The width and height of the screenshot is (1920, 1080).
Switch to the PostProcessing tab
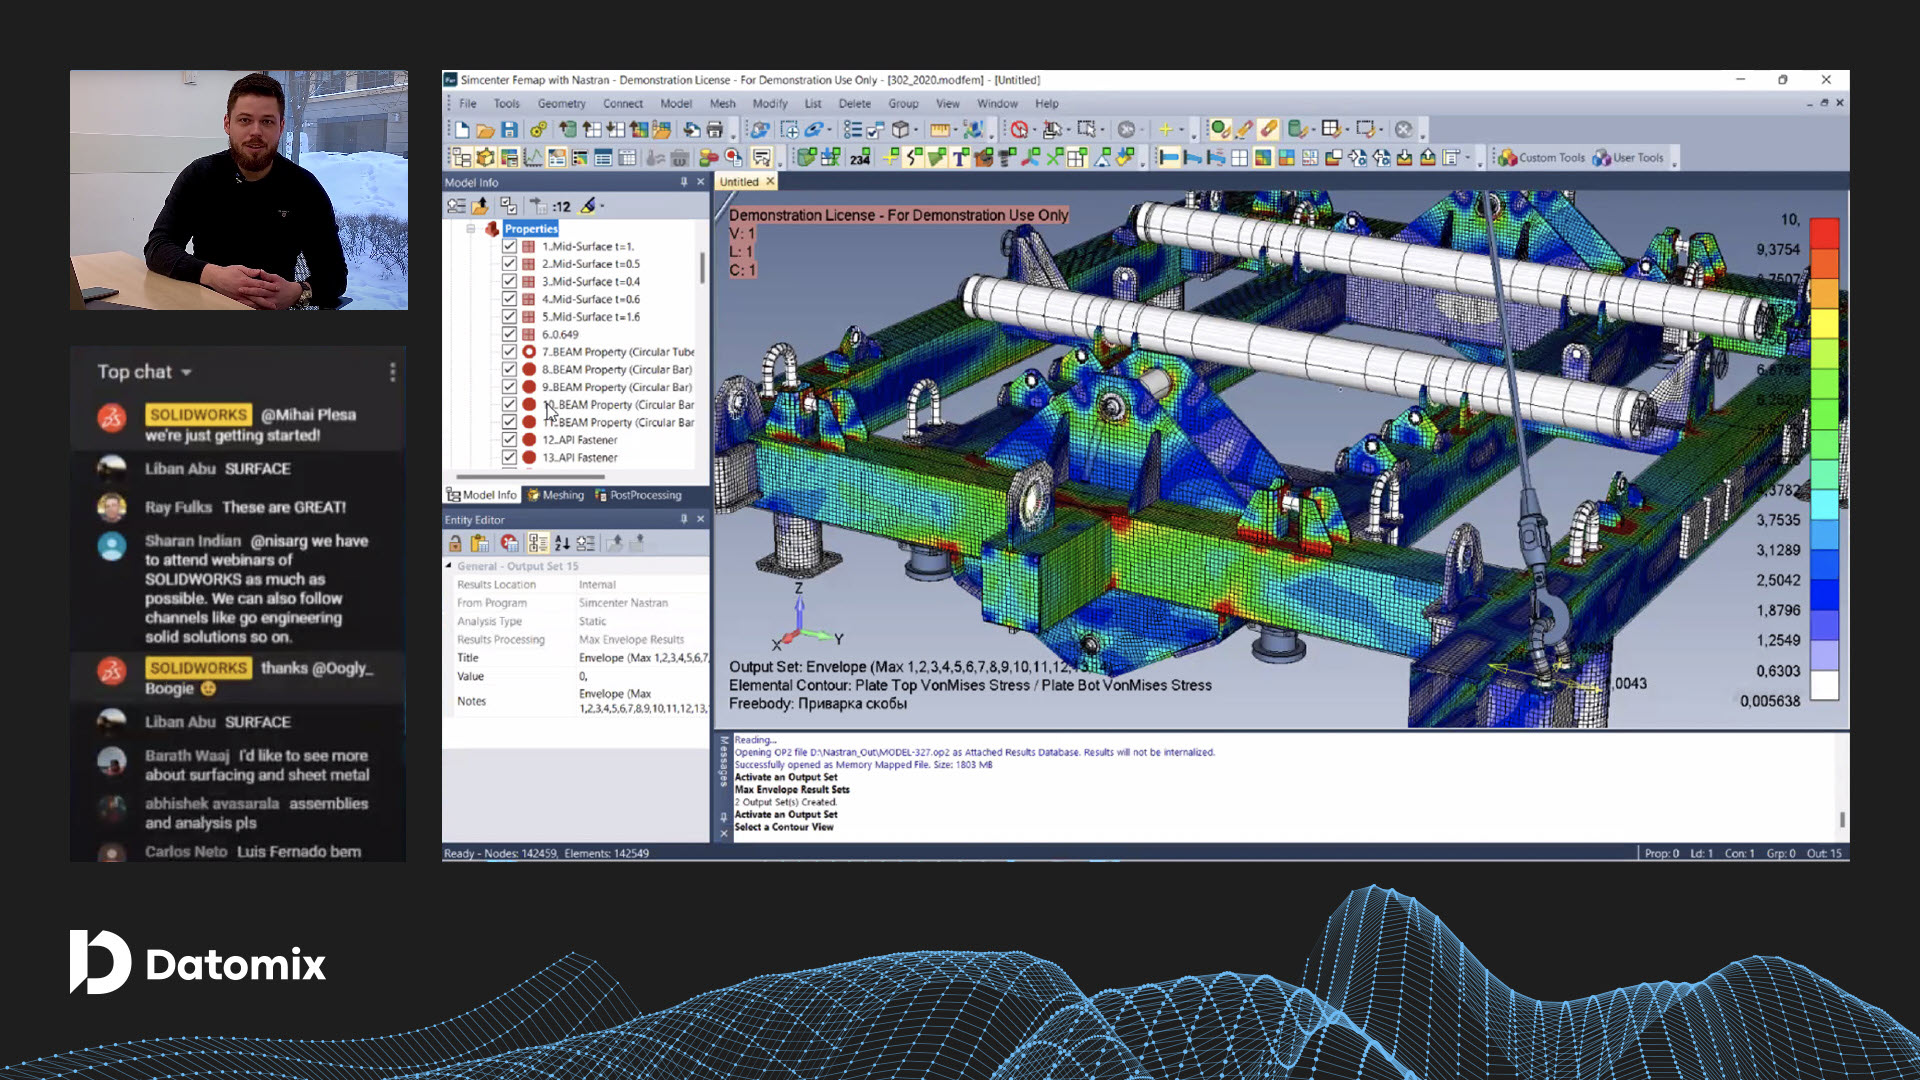tap(638, 495)
